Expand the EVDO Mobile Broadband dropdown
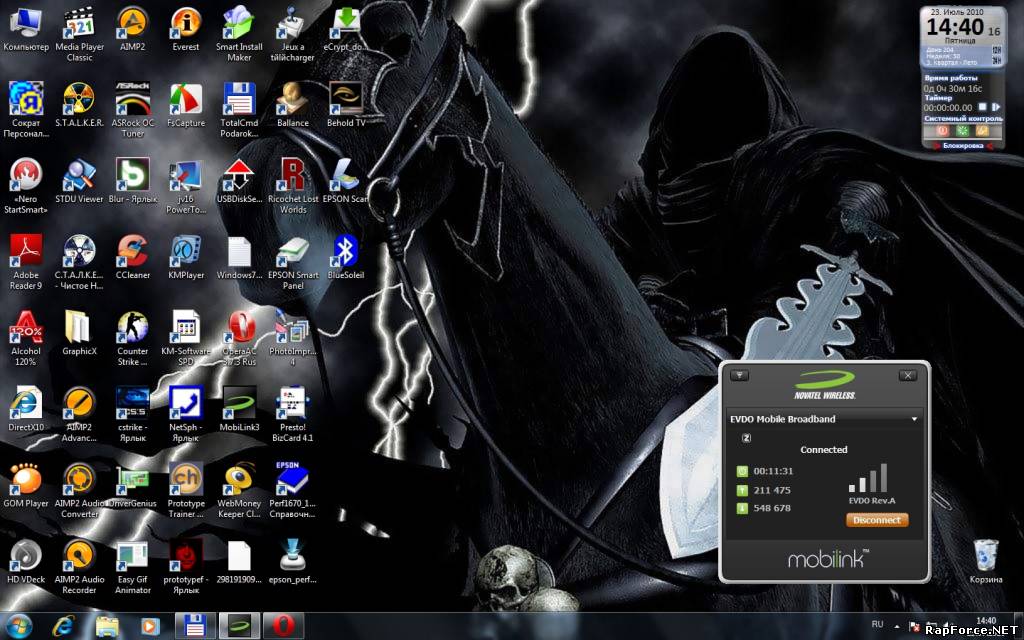This screenshot has width=1024, height=640. pos(914,419)
